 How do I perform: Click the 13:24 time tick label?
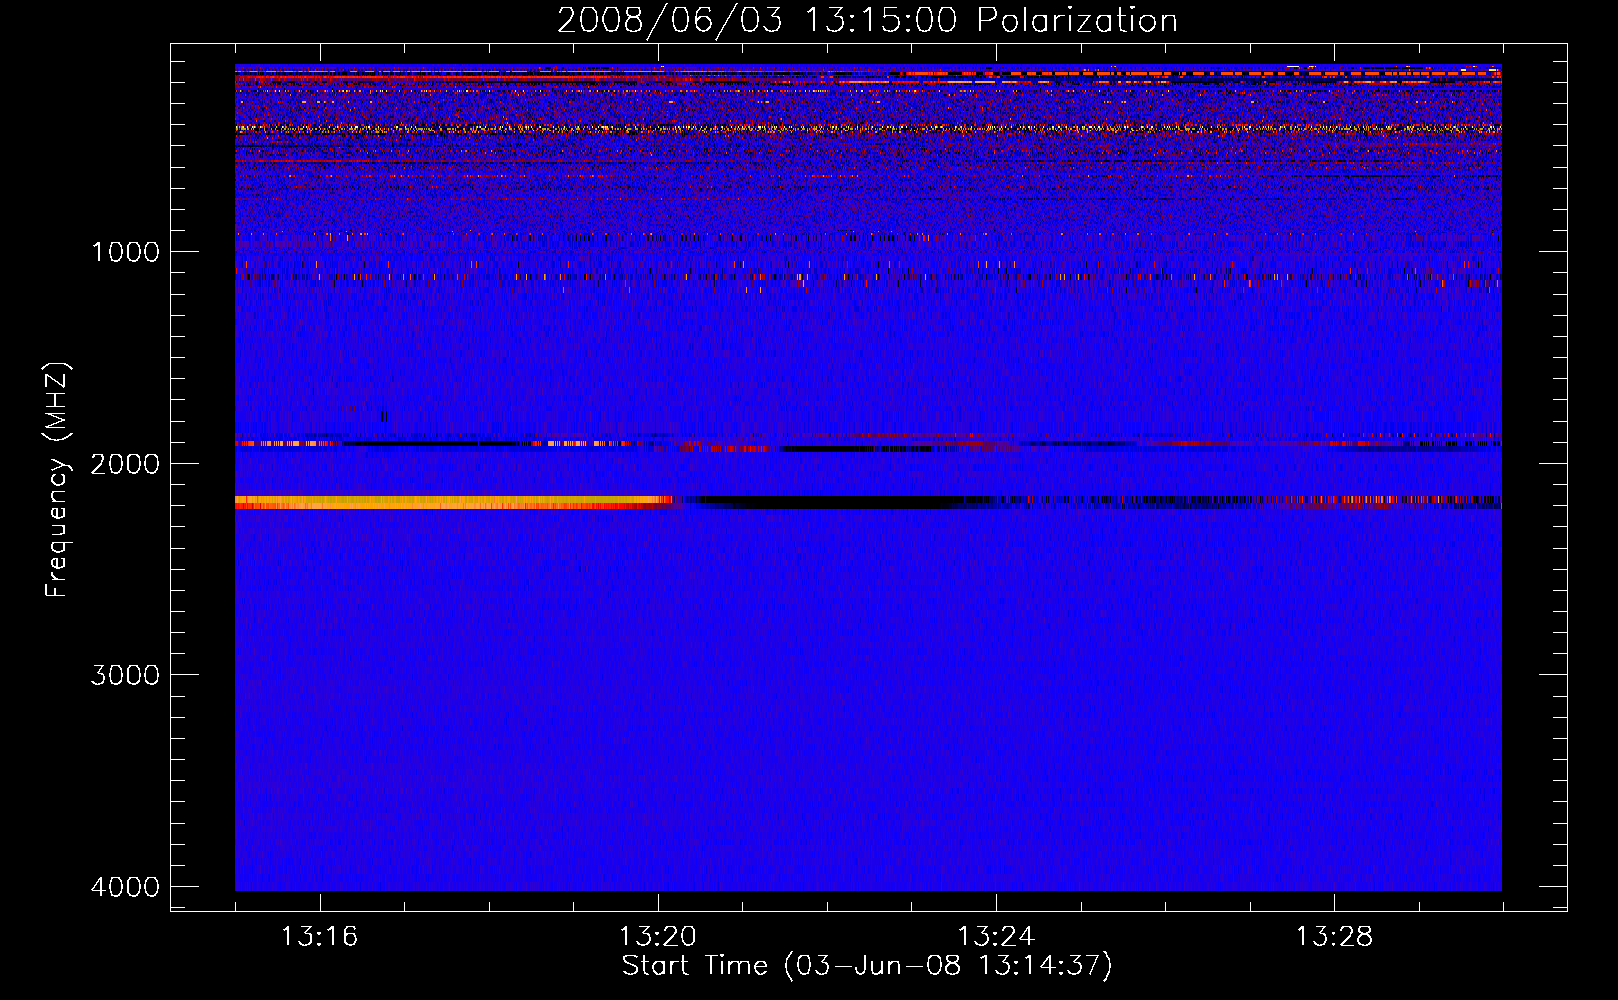pyautogui.click(x=996, y=937)
